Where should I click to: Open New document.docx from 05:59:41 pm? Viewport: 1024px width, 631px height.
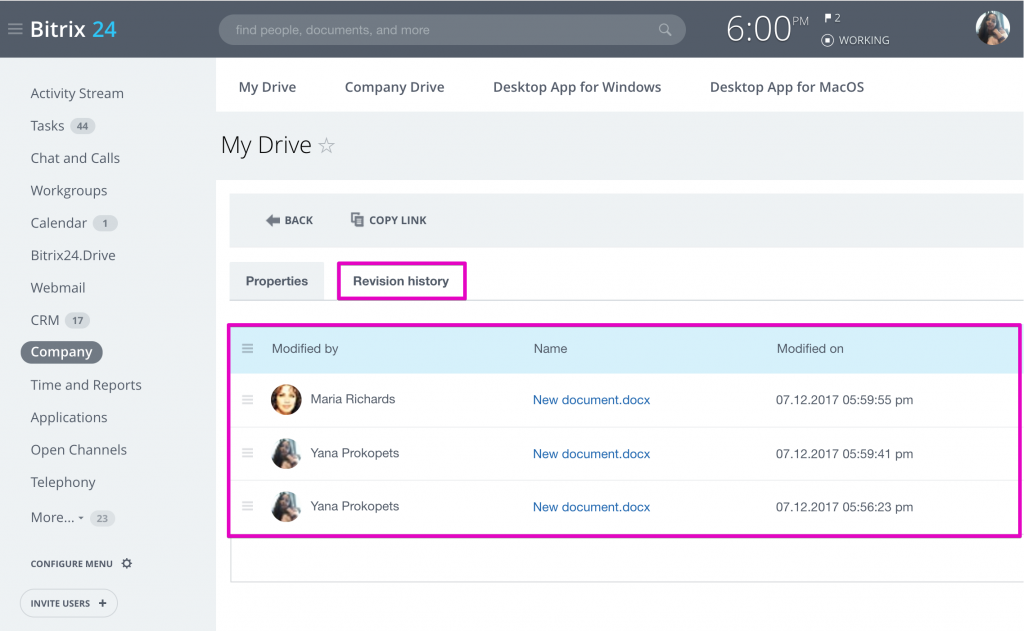[x=591, y=453]
